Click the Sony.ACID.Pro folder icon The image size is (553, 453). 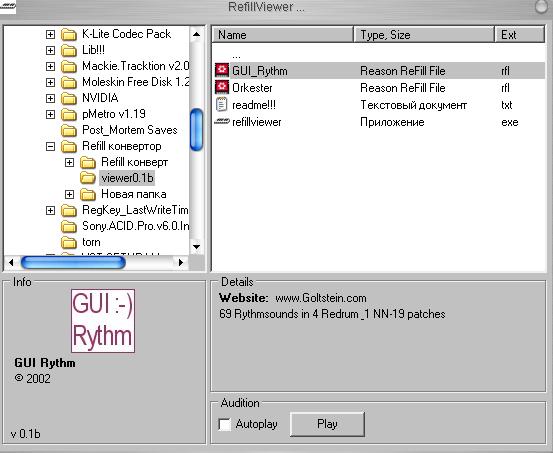69,226
